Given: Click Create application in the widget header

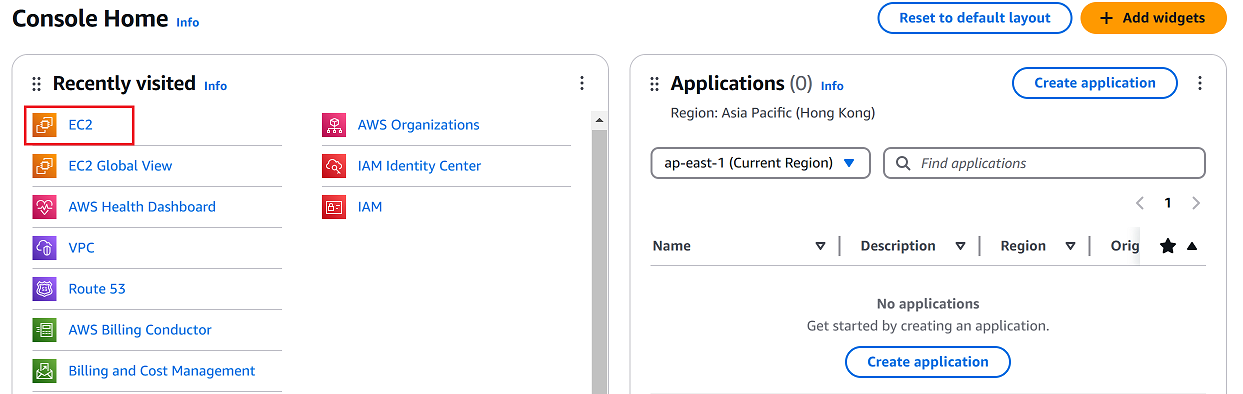Looking at the screenshot, I should pos(1095,83).
